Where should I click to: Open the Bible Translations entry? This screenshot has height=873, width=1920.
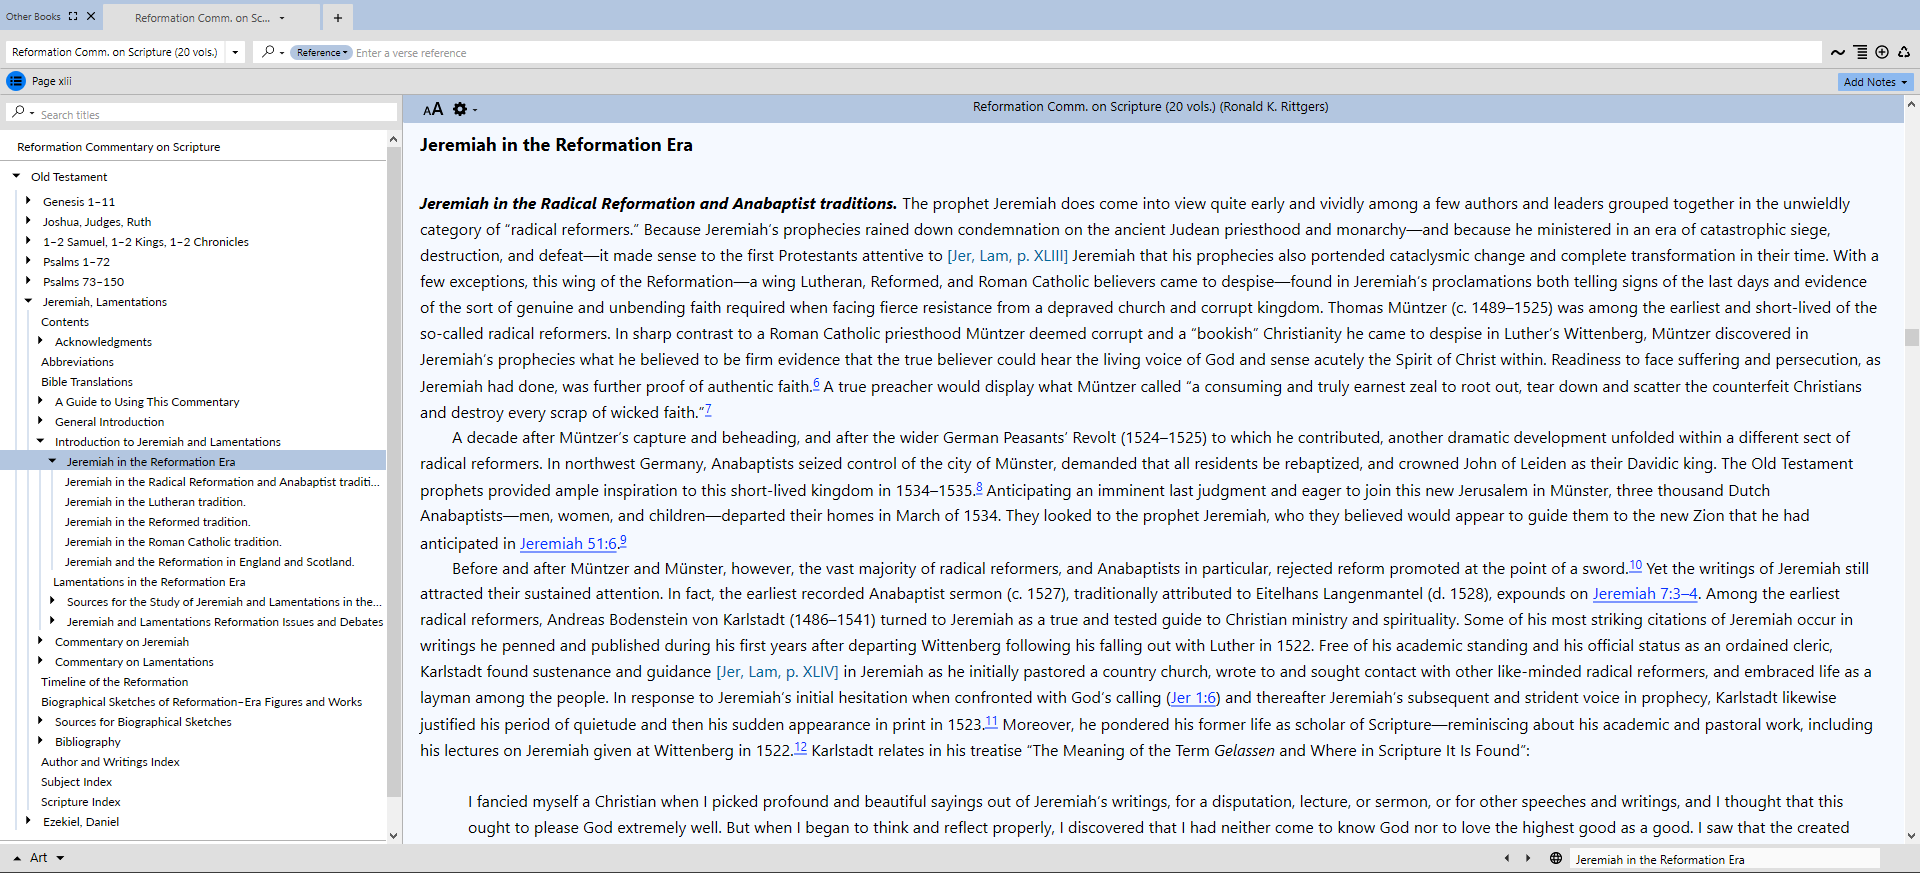click(x=87, y=382)
